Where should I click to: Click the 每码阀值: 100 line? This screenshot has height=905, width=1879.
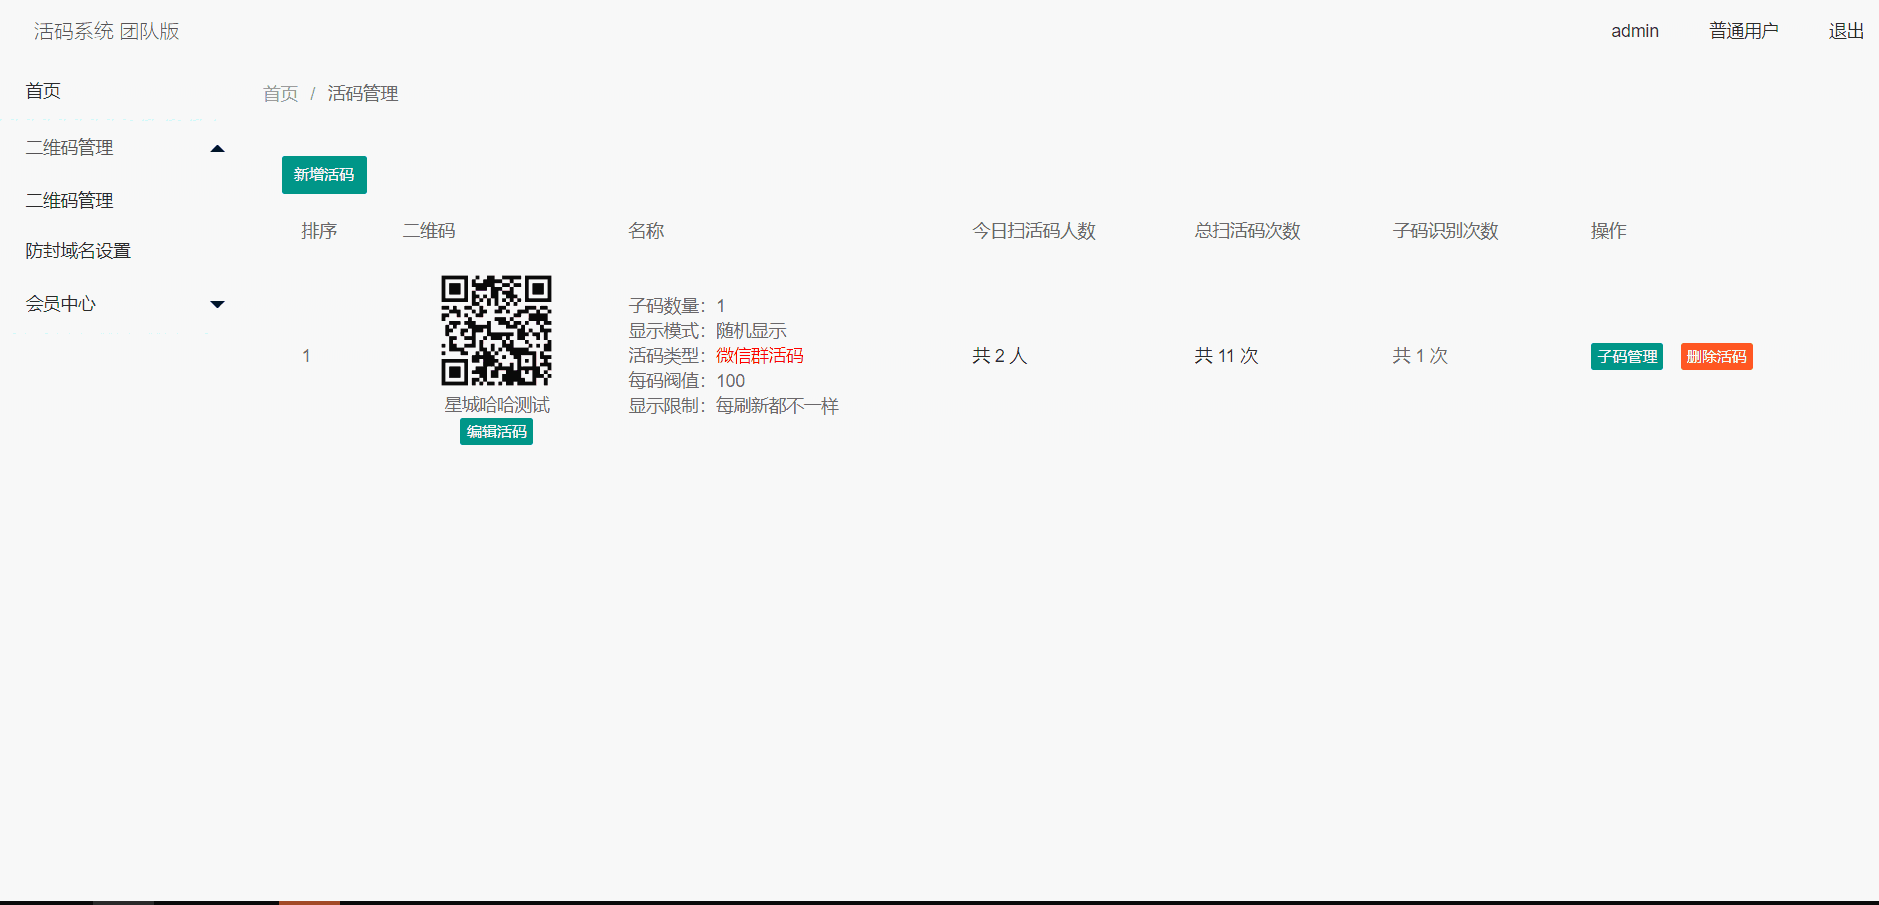[x=687, y=381]
